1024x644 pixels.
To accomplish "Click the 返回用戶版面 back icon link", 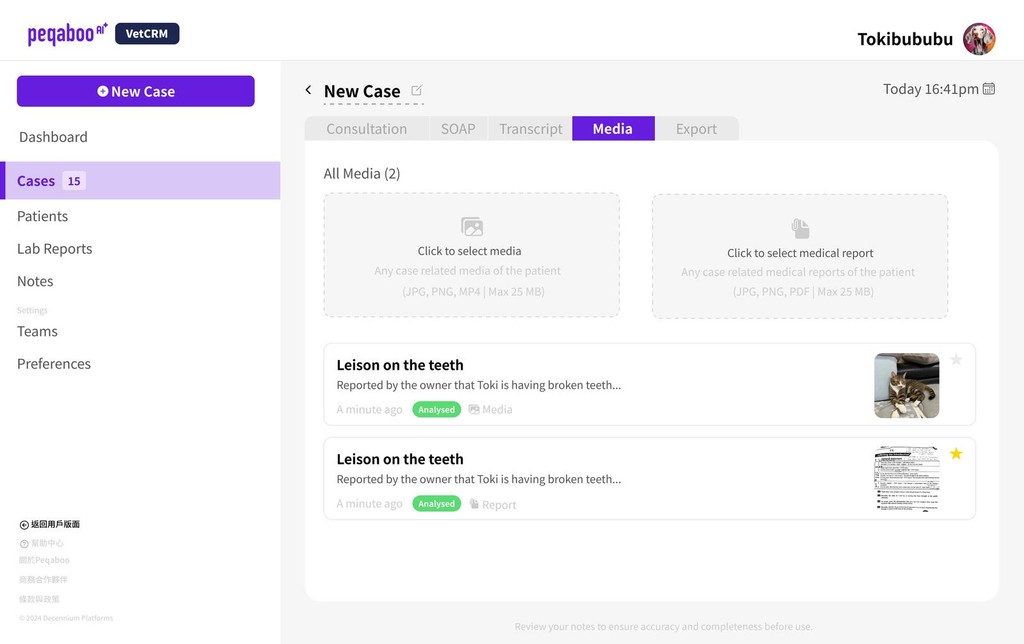I will [x=50, y=524].
